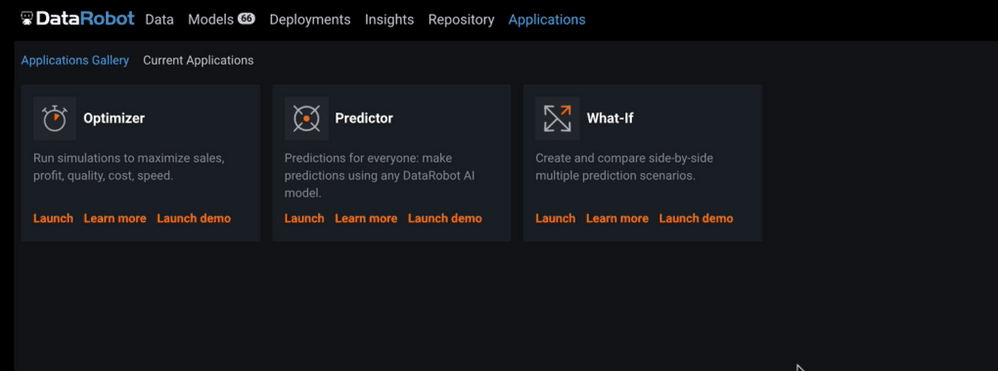
Task: Click the DataRobot logo
Action: (77, 18)
